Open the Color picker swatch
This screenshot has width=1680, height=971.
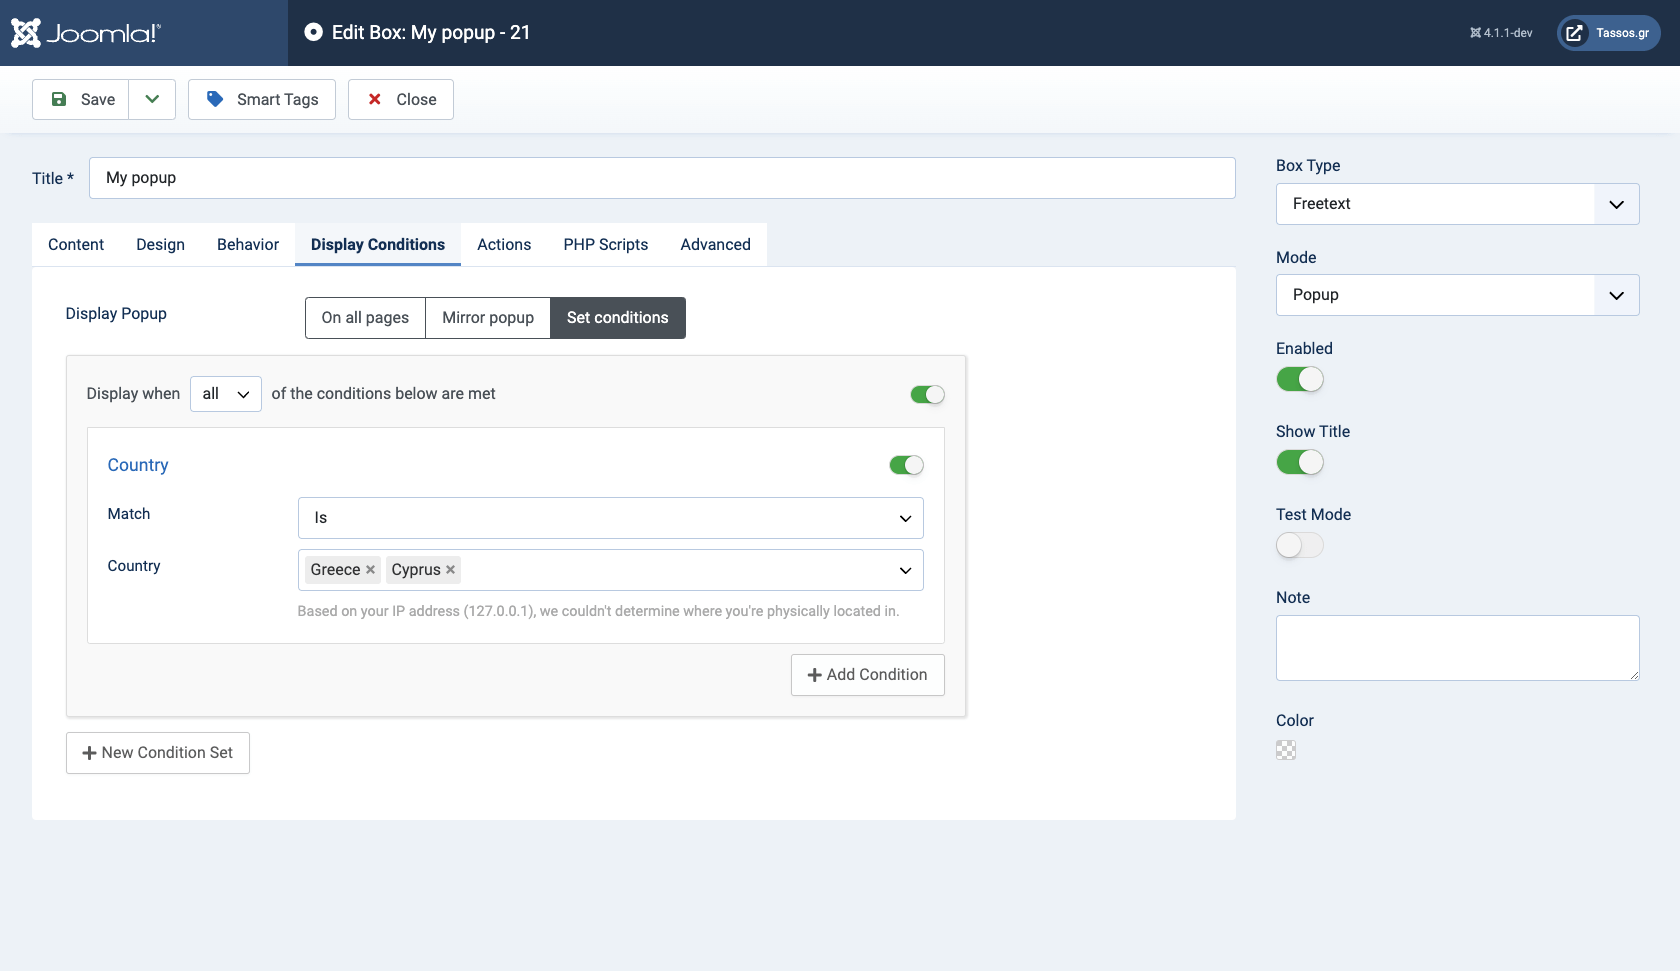pyautogui.click(x=1286, y=750)
